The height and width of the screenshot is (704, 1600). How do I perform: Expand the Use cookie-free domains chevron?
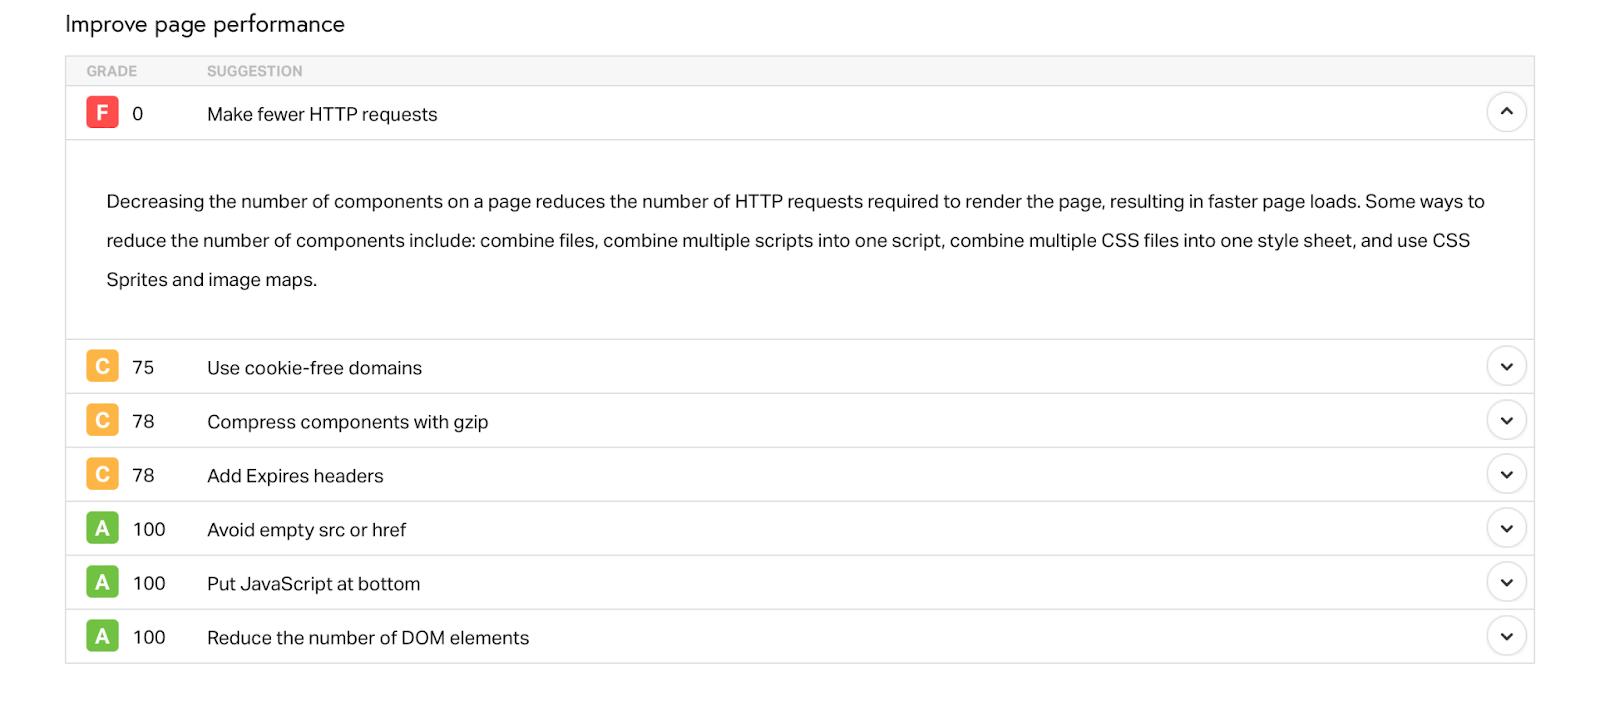[x=1506, y=366]
